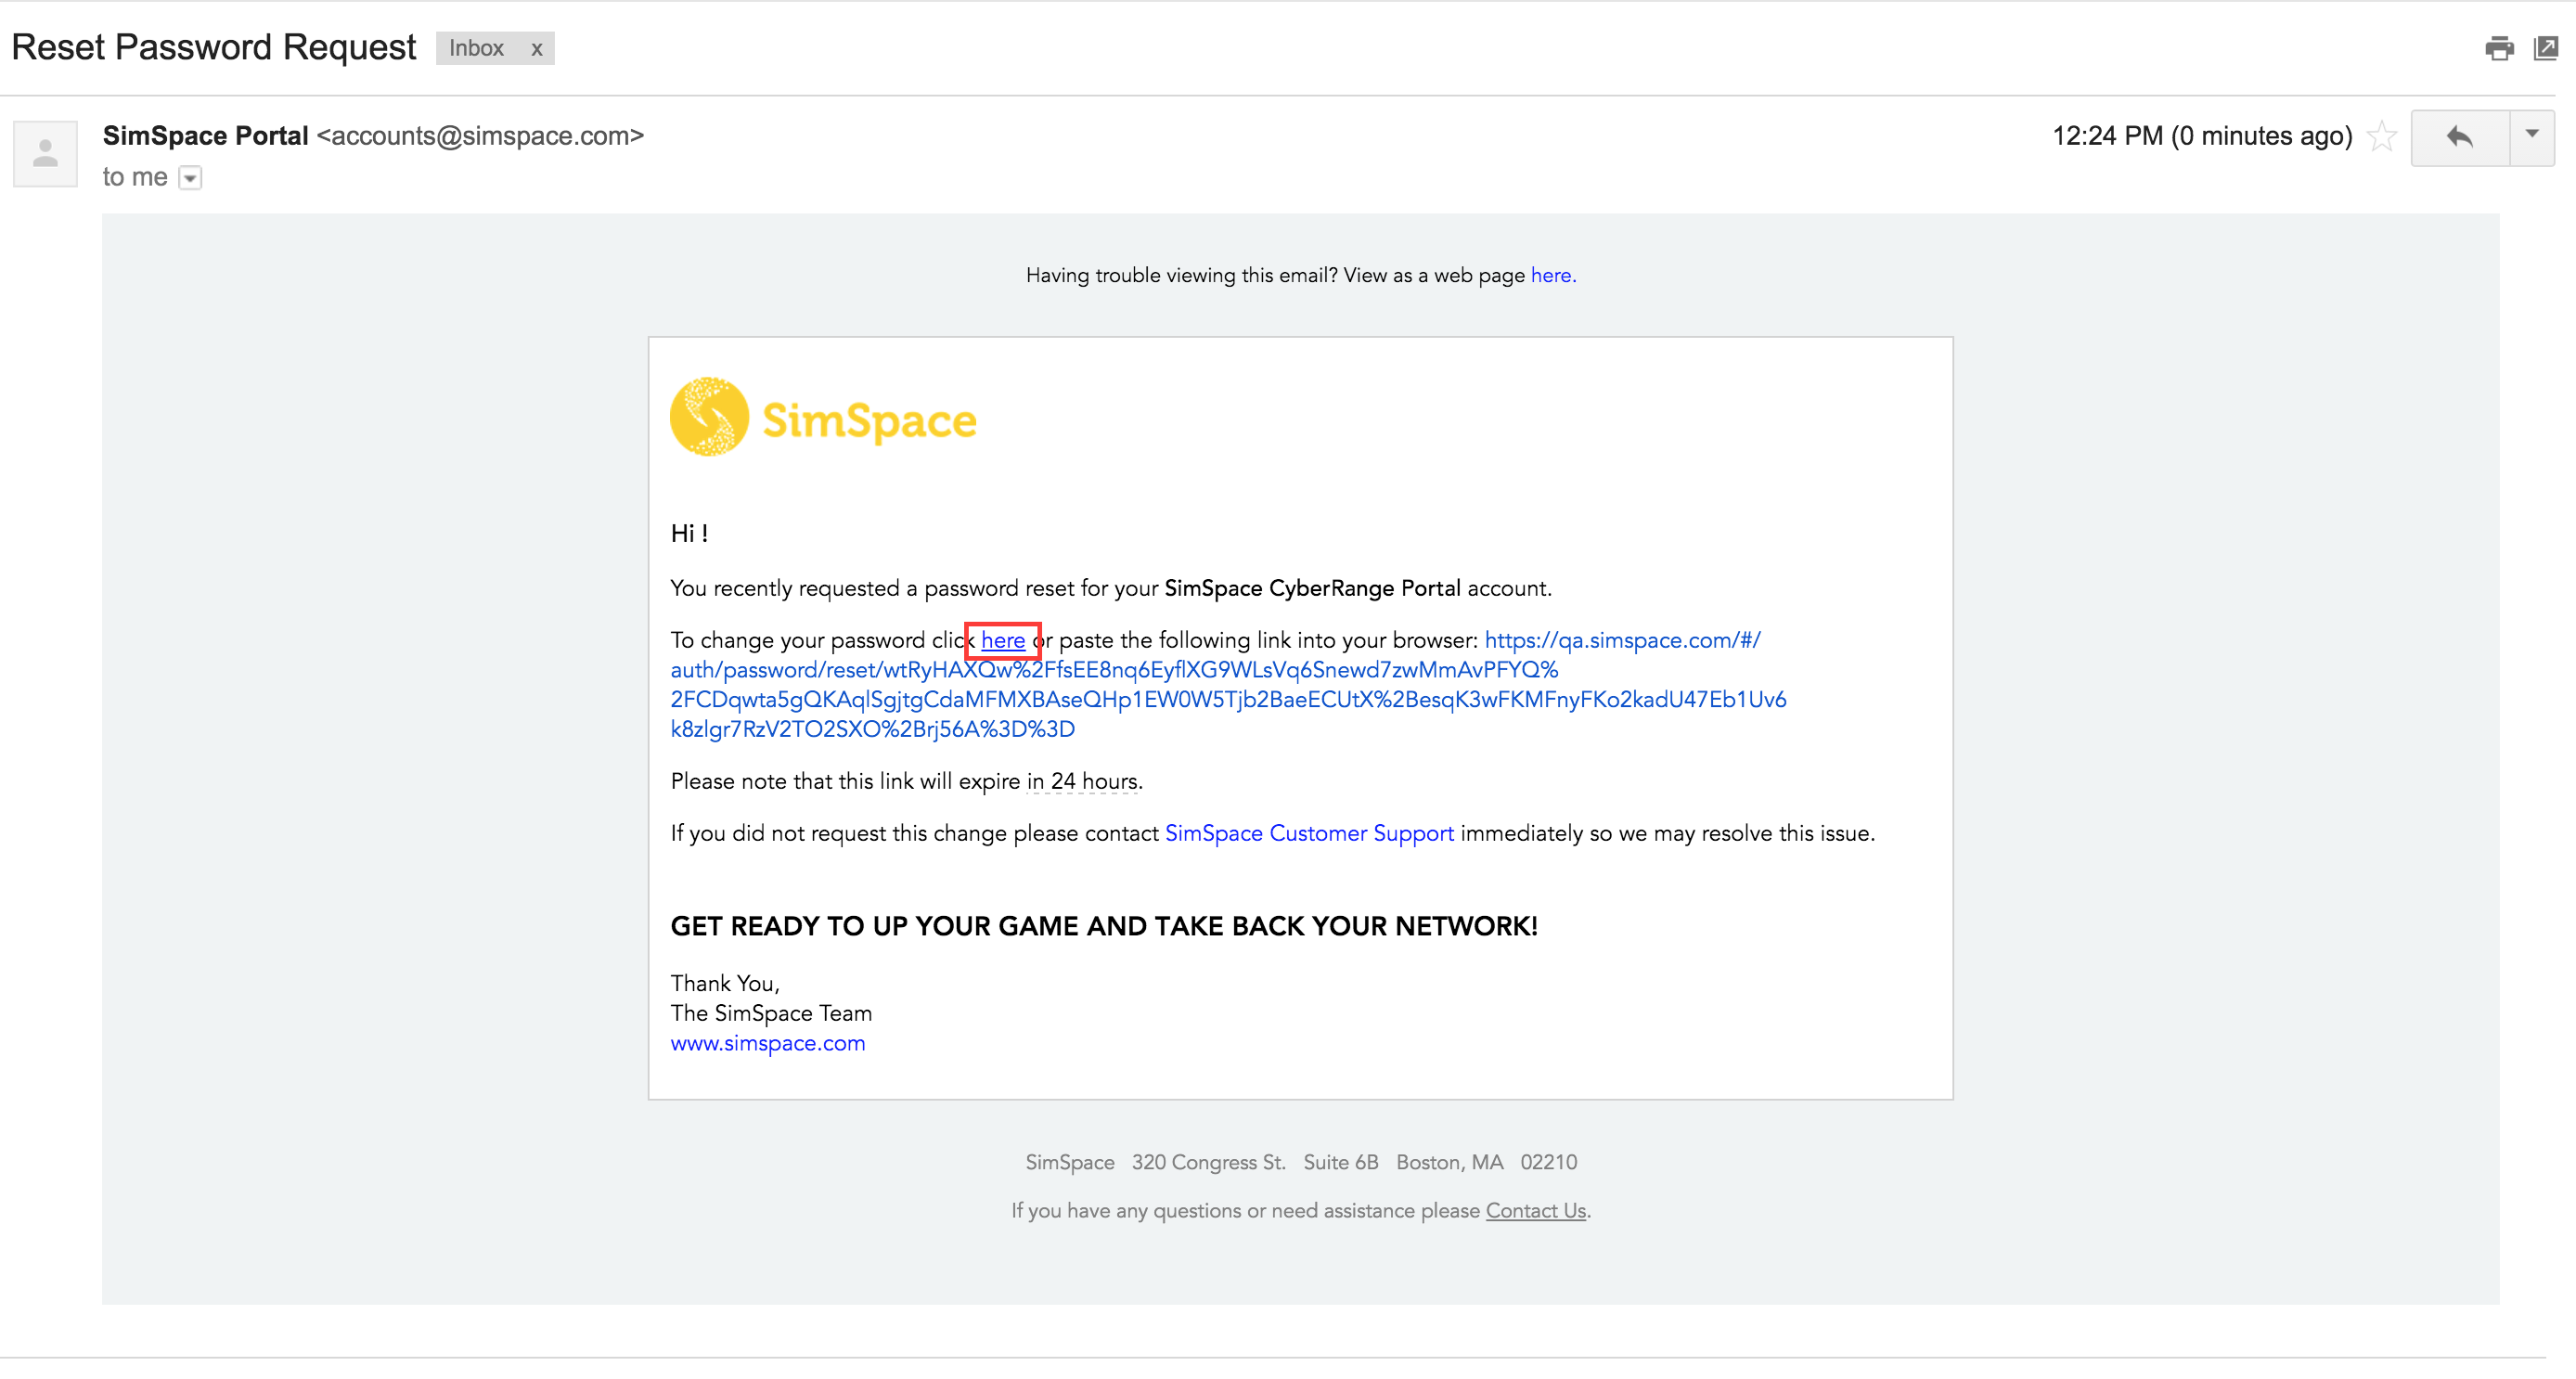
Task: Click the SimSpace Customer Support link
Action: [1308, 832]
